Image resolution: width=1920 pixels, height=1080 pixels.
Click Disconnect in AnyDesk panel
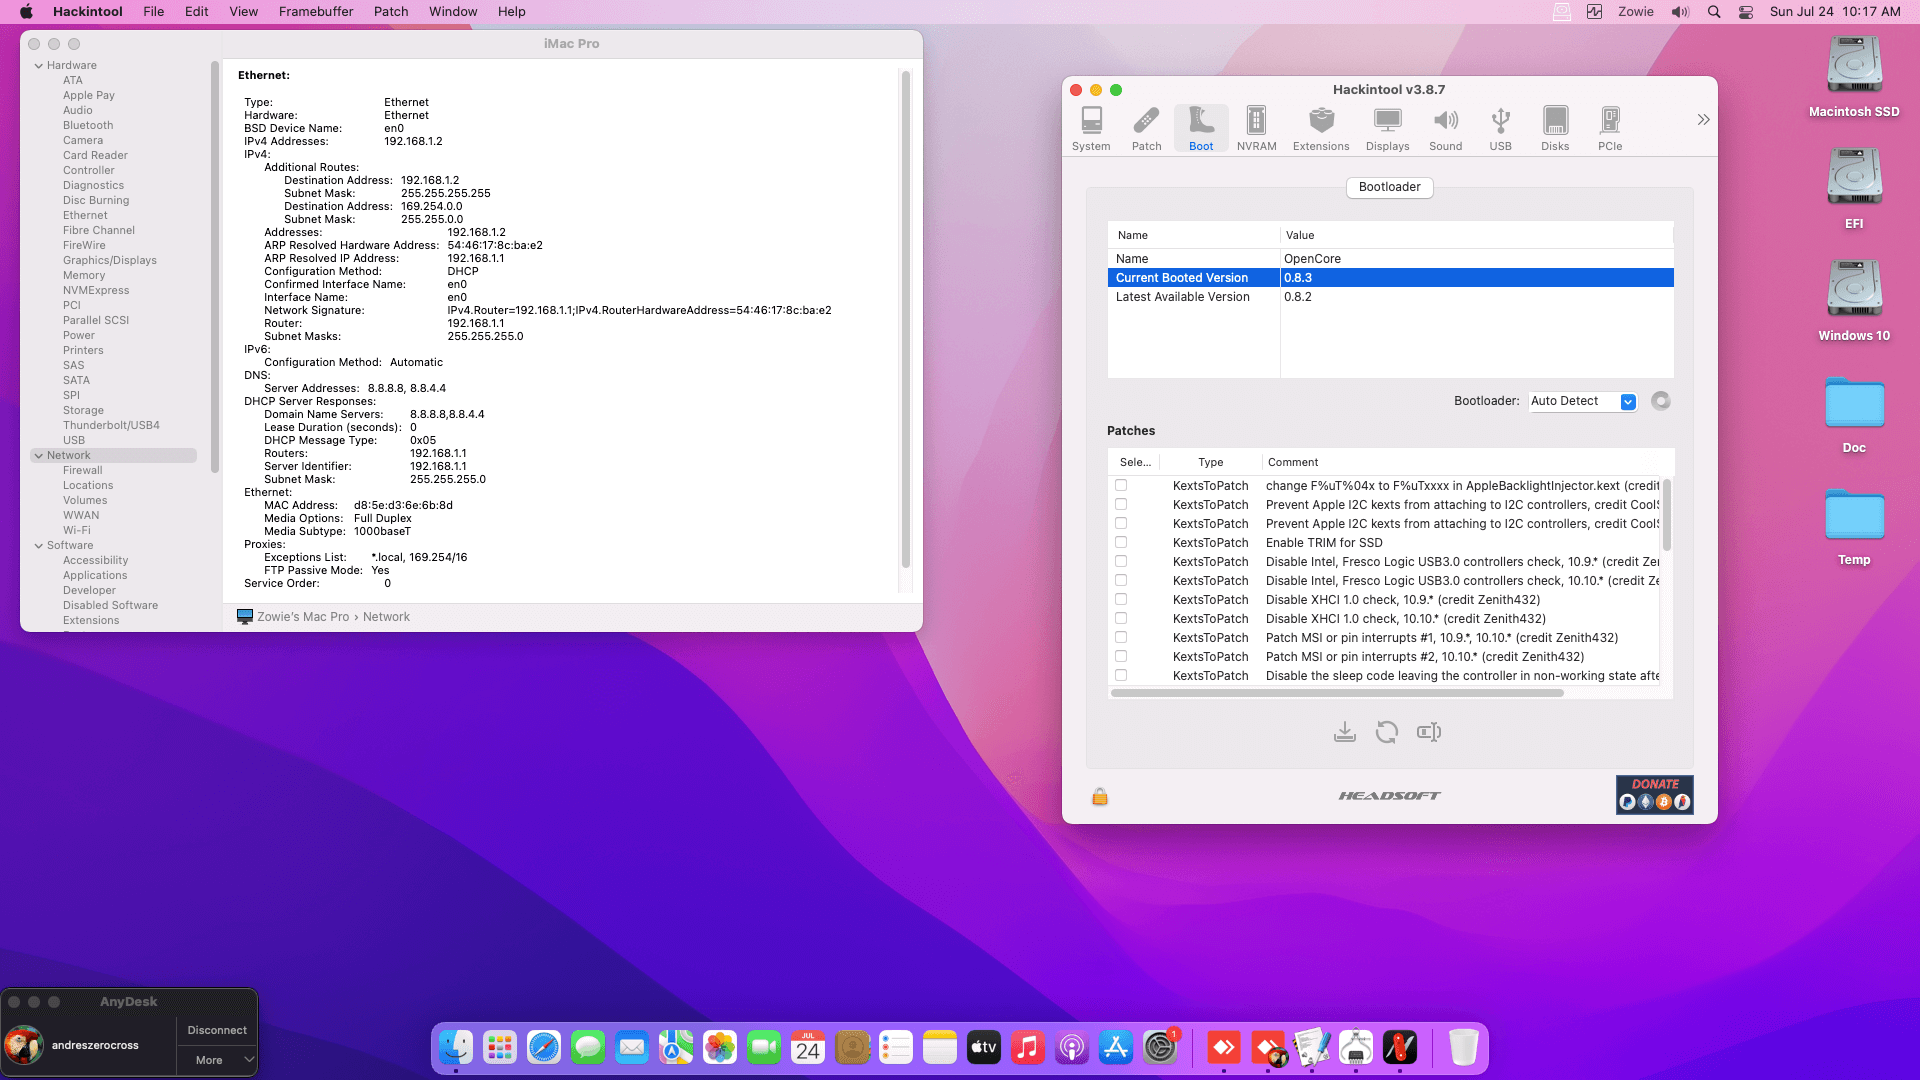217,1030
